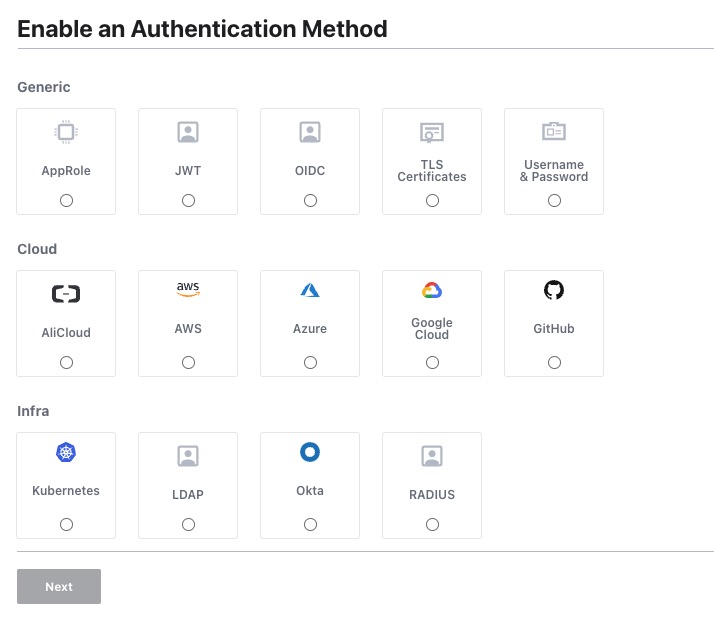The width and height of the screenshot is (714, 635).
Task: Click the Username & Password label text
Action: 554,171
